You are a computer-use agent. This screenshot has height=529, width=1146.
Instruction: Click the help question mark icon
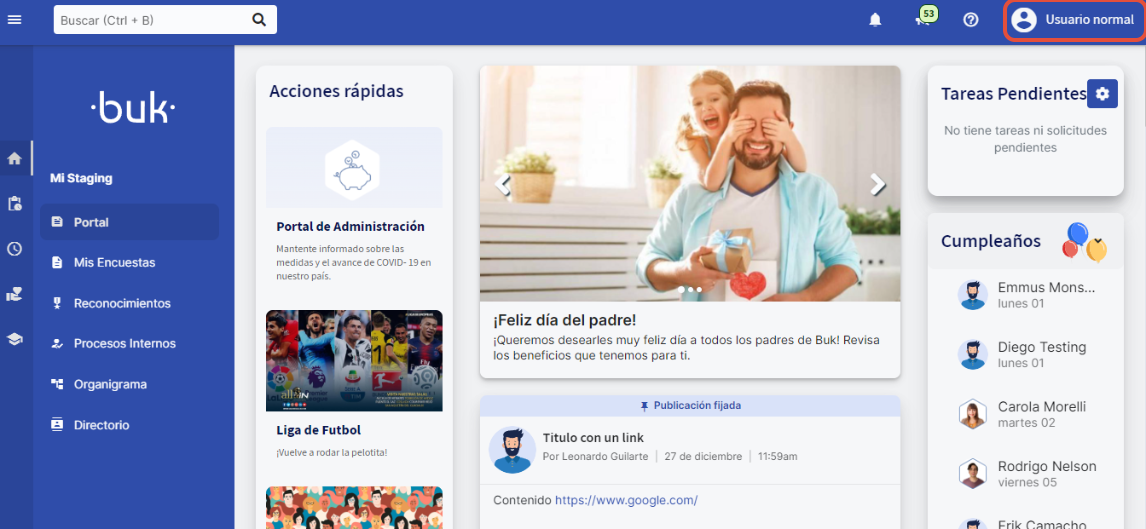click(970, 20)
